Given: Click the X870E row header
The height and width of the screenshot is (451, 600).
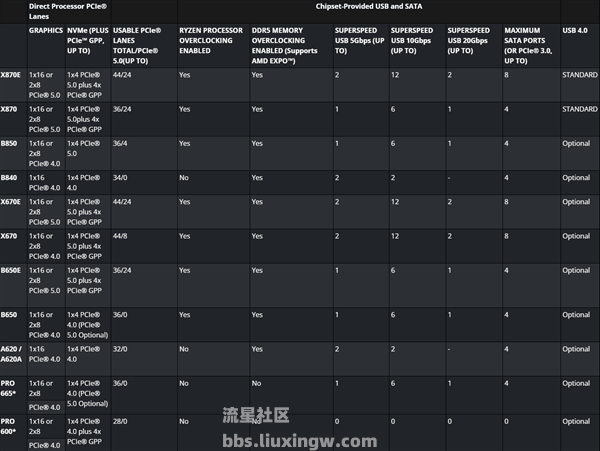Looking at the screenshot, I should point(11,75).
